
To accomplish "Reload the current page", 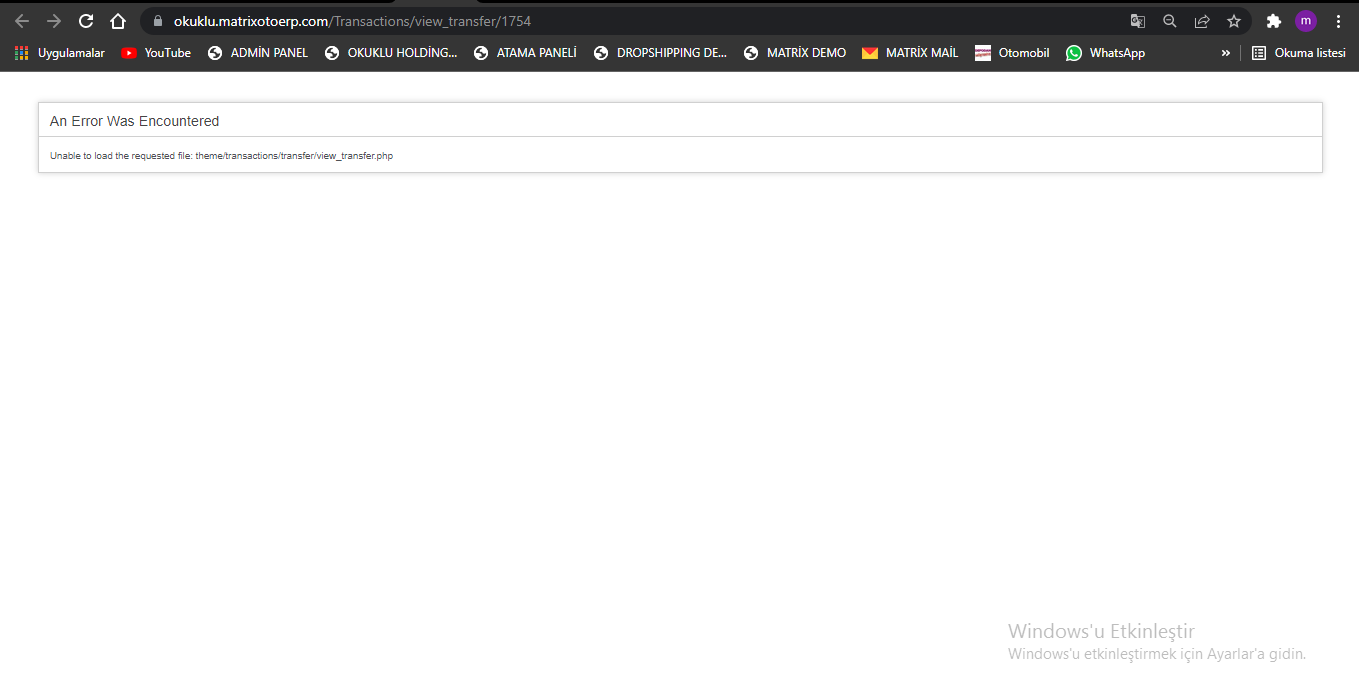I will (x=86, y=21).
